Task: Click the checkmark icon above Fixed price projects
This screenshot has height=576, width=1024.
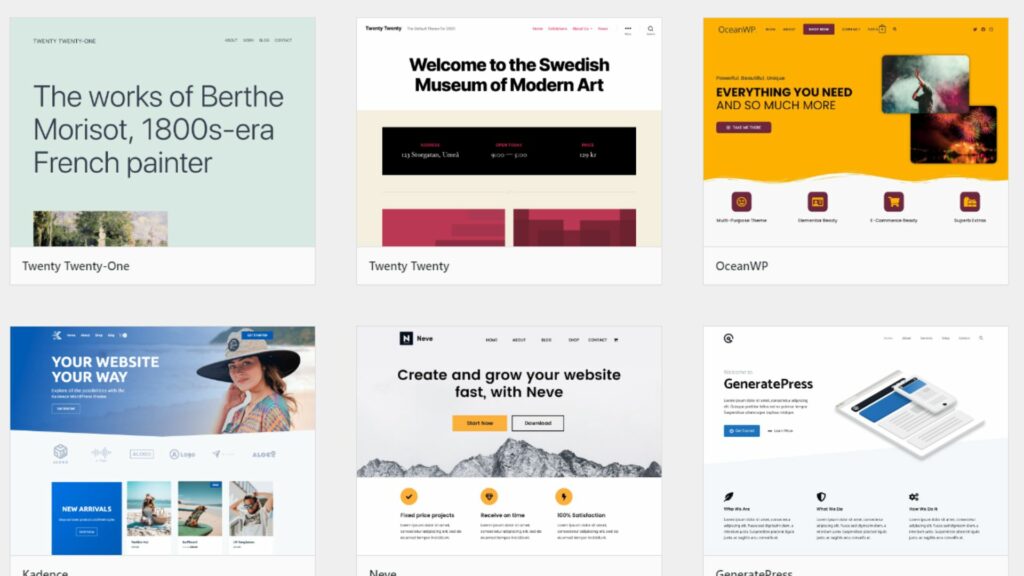Action: point(409,496)
